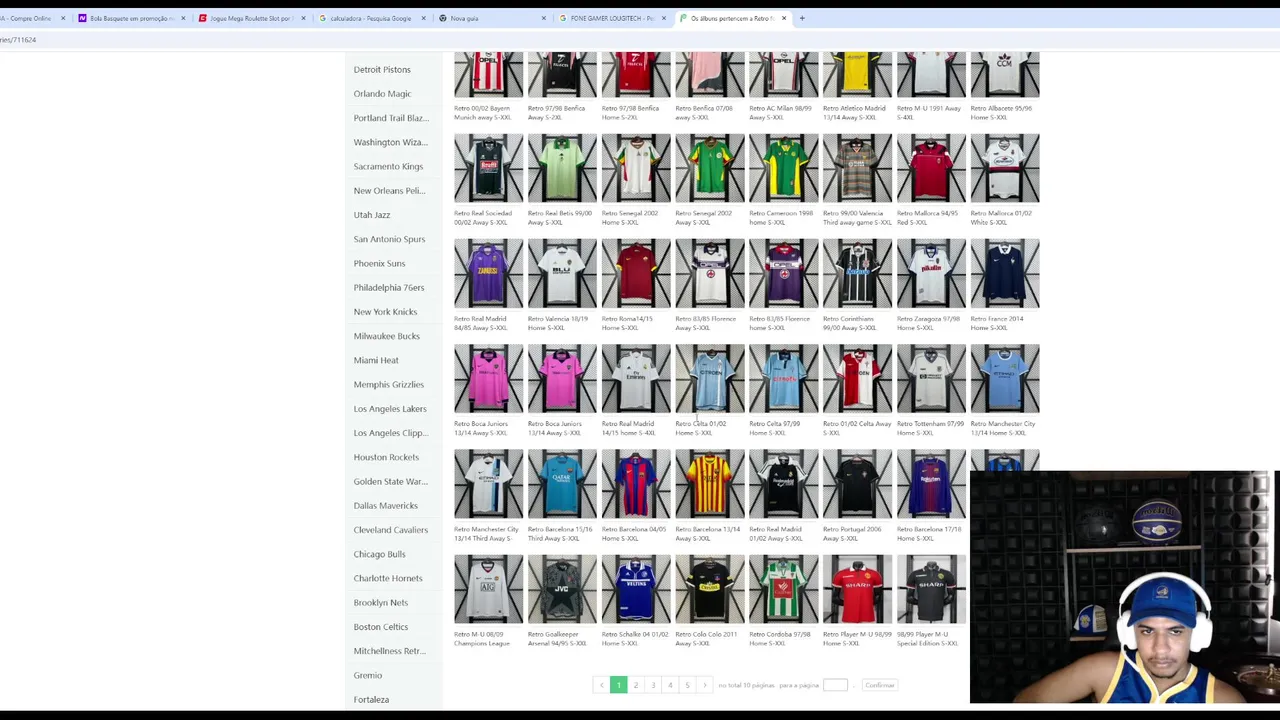Select Milwaukee Bucks in the sidebar

[386, 336]
